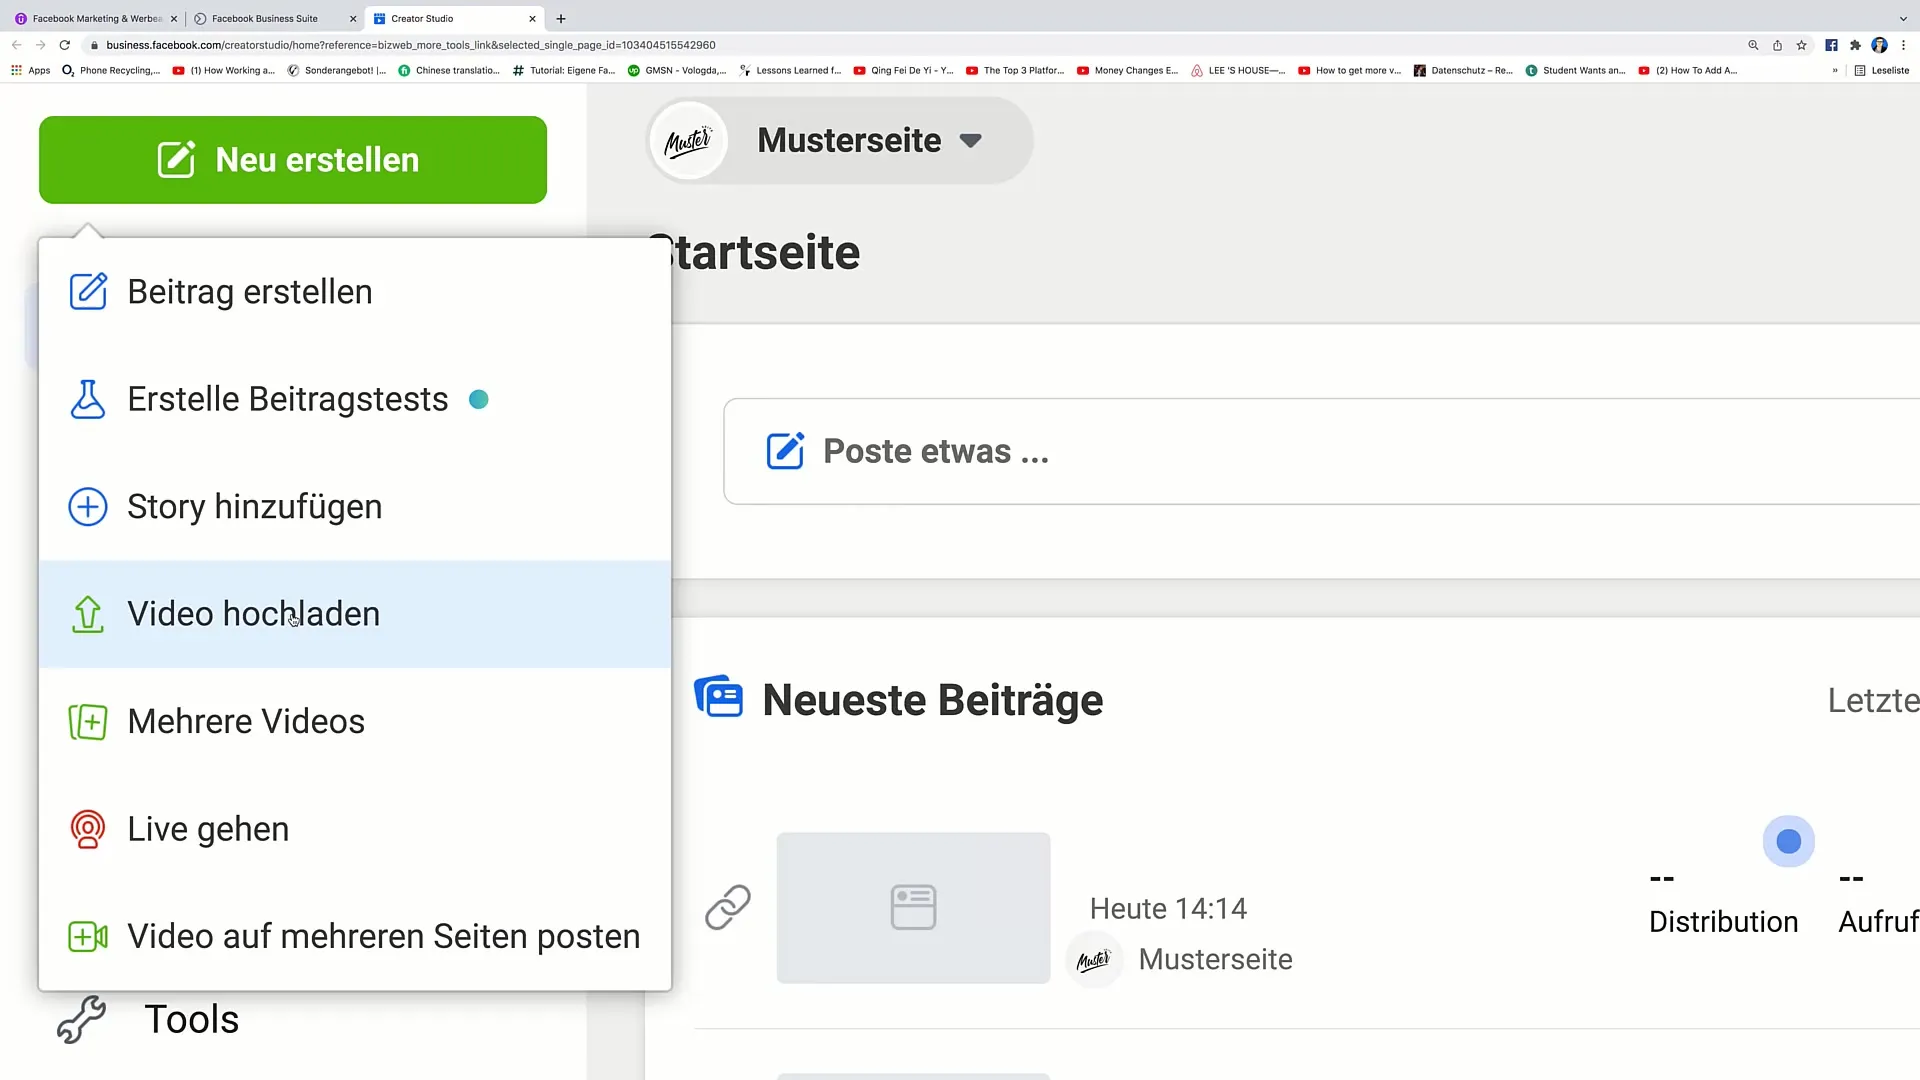Click the small Muster avatar beside the post
This screenshot has height=1080, width=1920.
[x=1093, y=960]
